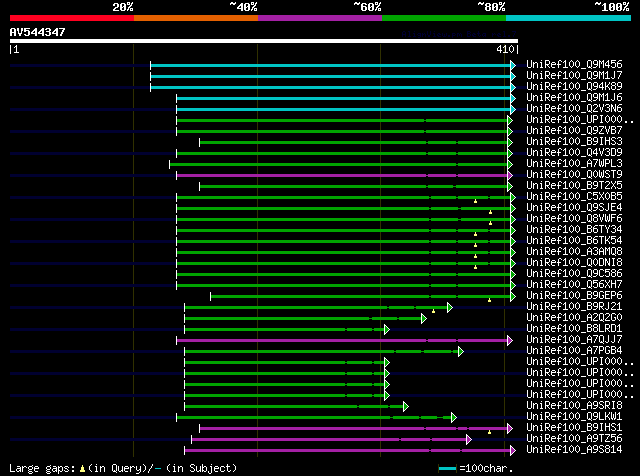Click the cyan alignment bar for Q9M1J6

point(343,98)
